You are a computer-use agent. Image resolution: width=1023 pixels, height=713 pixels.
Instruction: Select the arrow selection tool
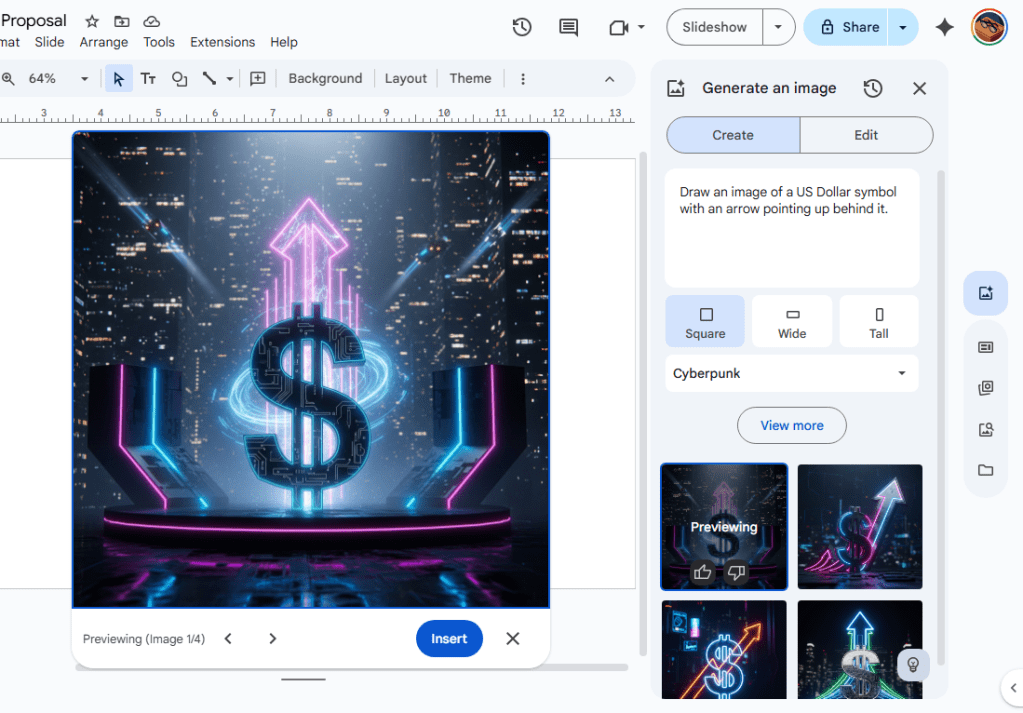119,78
